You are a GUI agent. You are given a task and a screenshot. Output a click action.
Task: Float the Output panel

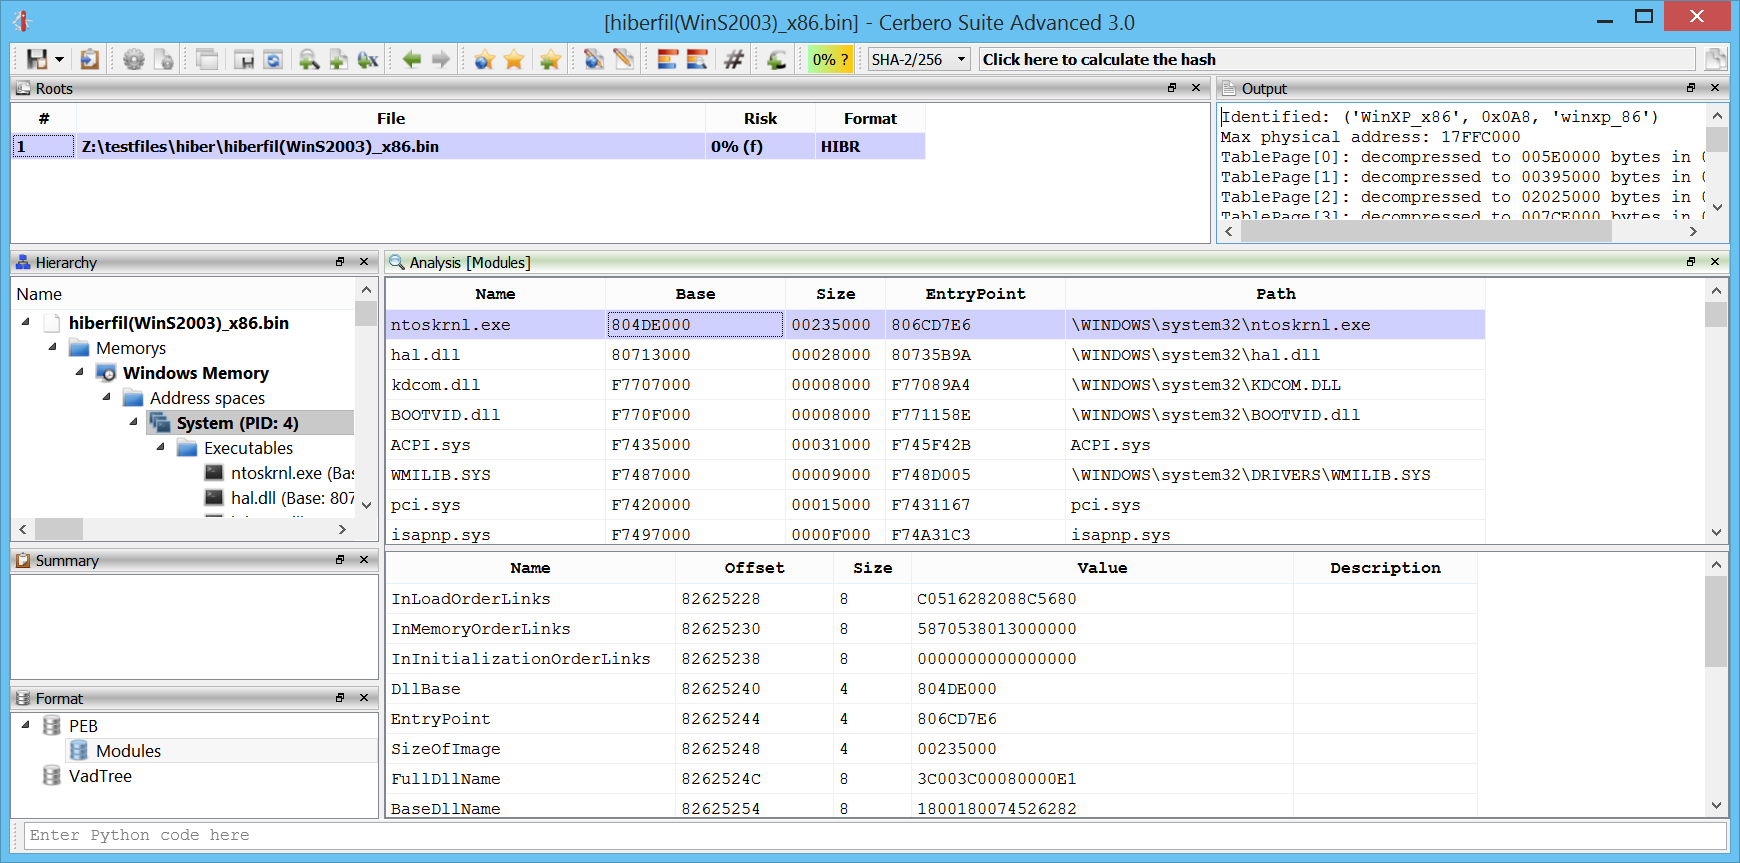click(x=1691, y=88)
